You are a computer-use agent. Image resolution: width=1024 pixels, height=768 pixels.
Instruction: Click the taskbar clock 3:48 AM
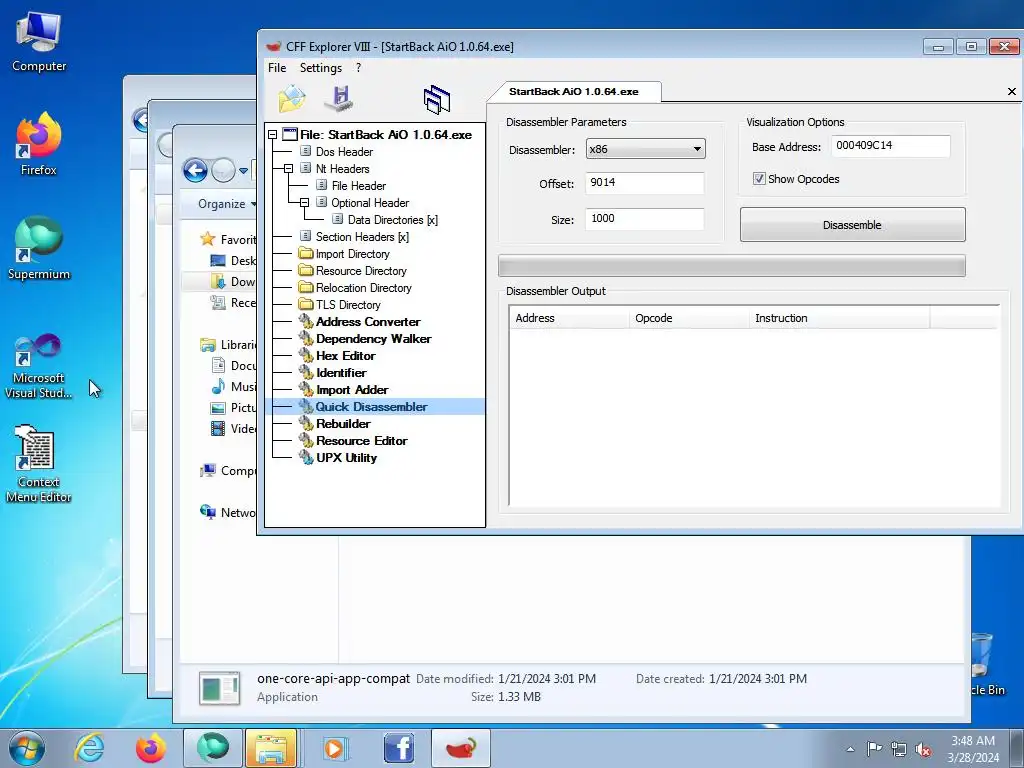click(972, 741)
